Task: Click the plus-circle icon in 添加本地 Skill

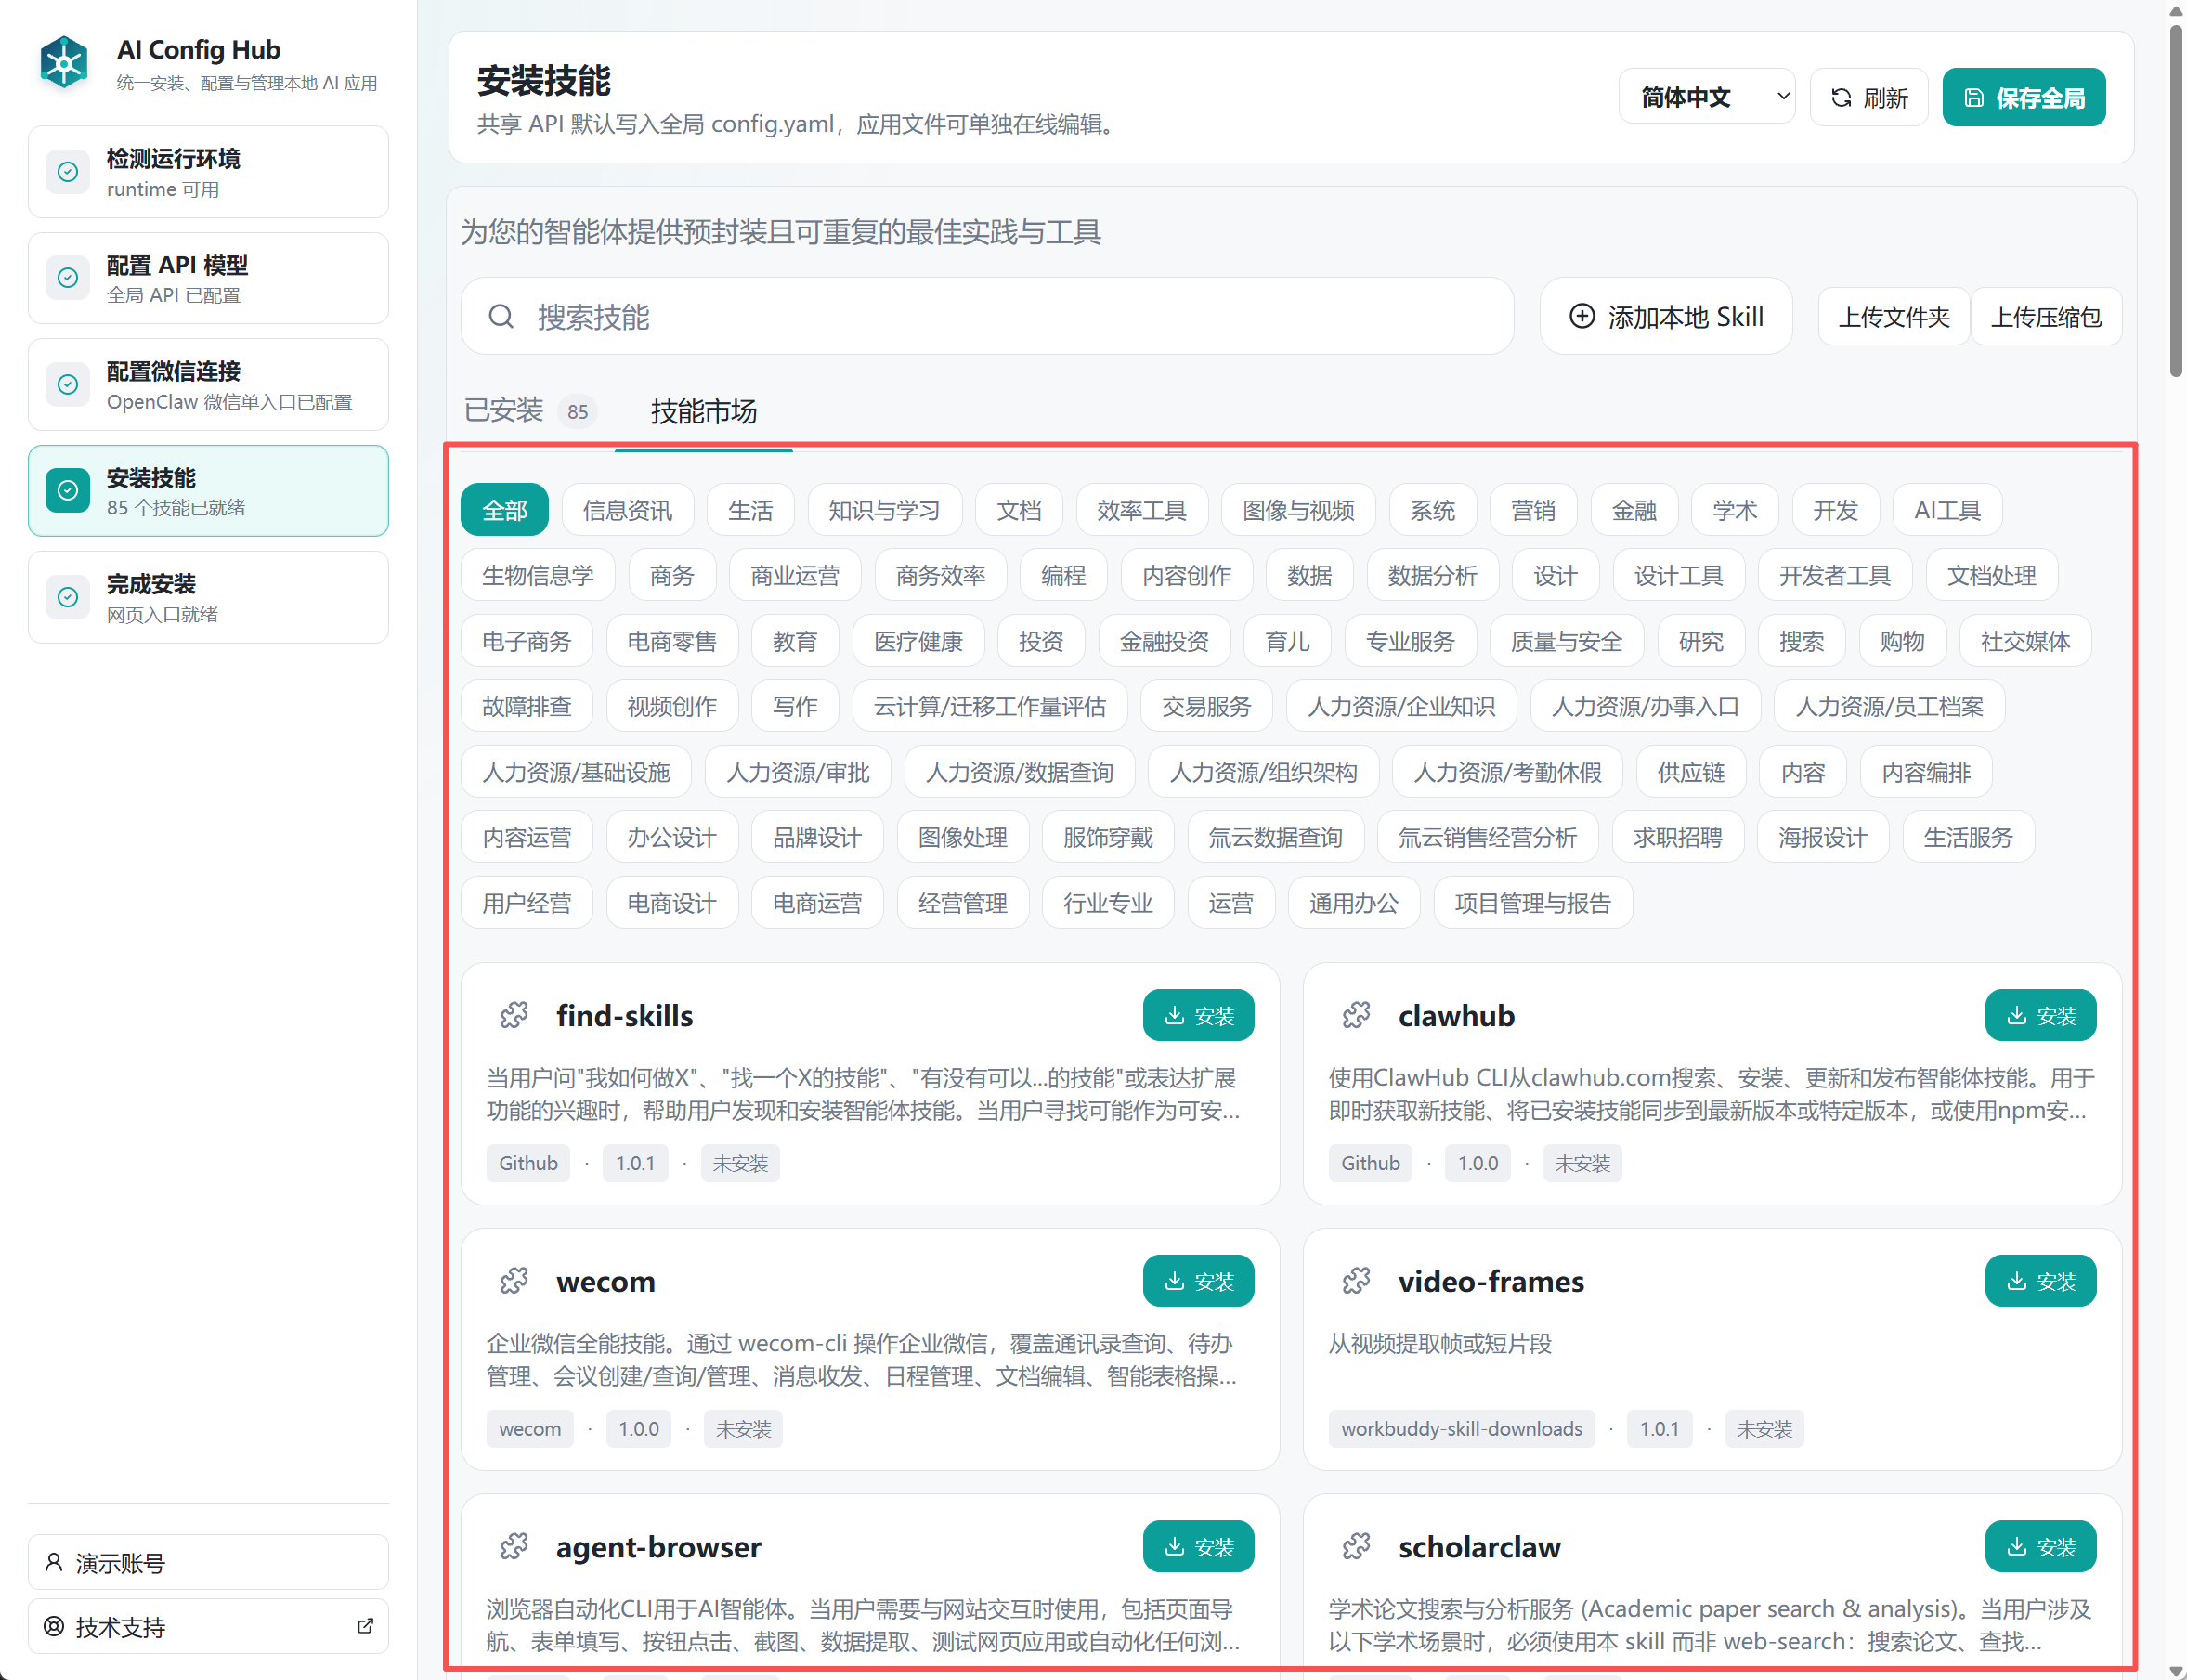Action: 1582,316
